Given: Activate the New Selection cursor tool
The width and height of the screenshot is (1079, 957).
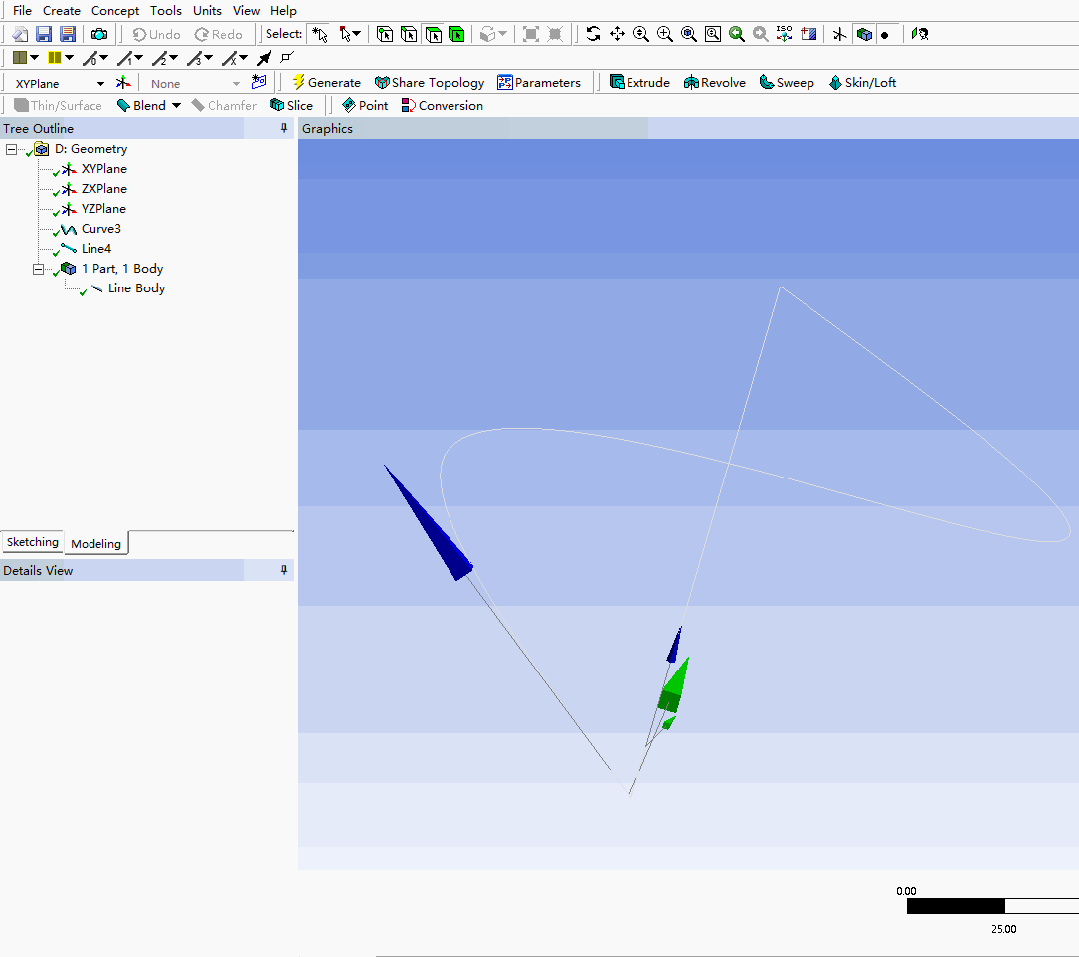Looking at the screenshot, I should (x=319, y=34).
